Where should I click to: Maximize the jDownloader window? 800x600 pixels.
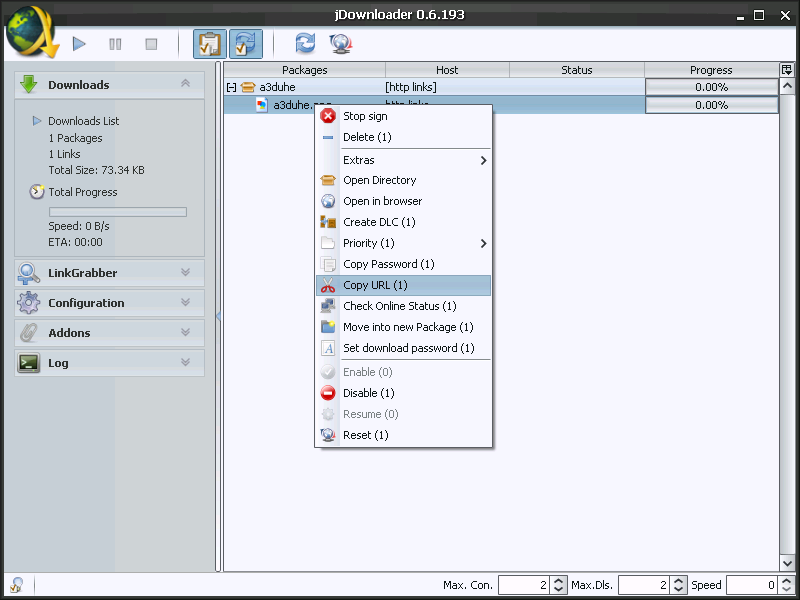pos(759,15)
